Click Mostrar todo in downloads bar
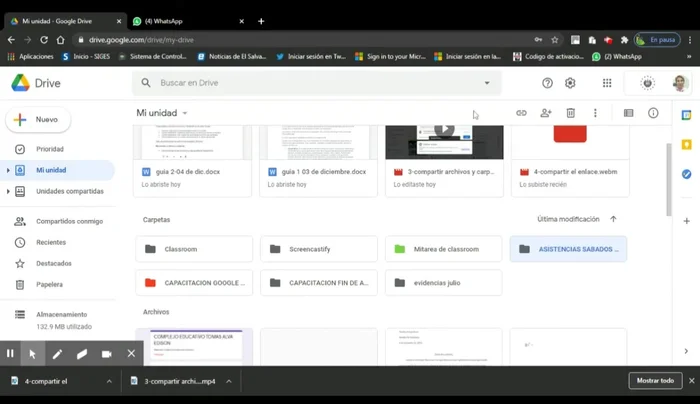 click(x=654, y=380)
